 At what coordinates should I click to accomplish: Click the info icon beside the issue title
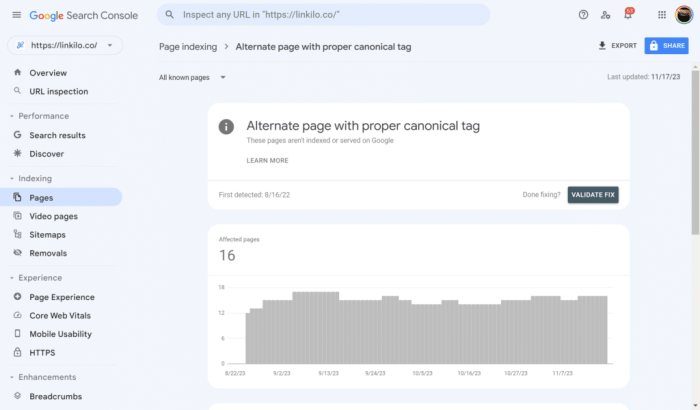(x=226, y=127)
